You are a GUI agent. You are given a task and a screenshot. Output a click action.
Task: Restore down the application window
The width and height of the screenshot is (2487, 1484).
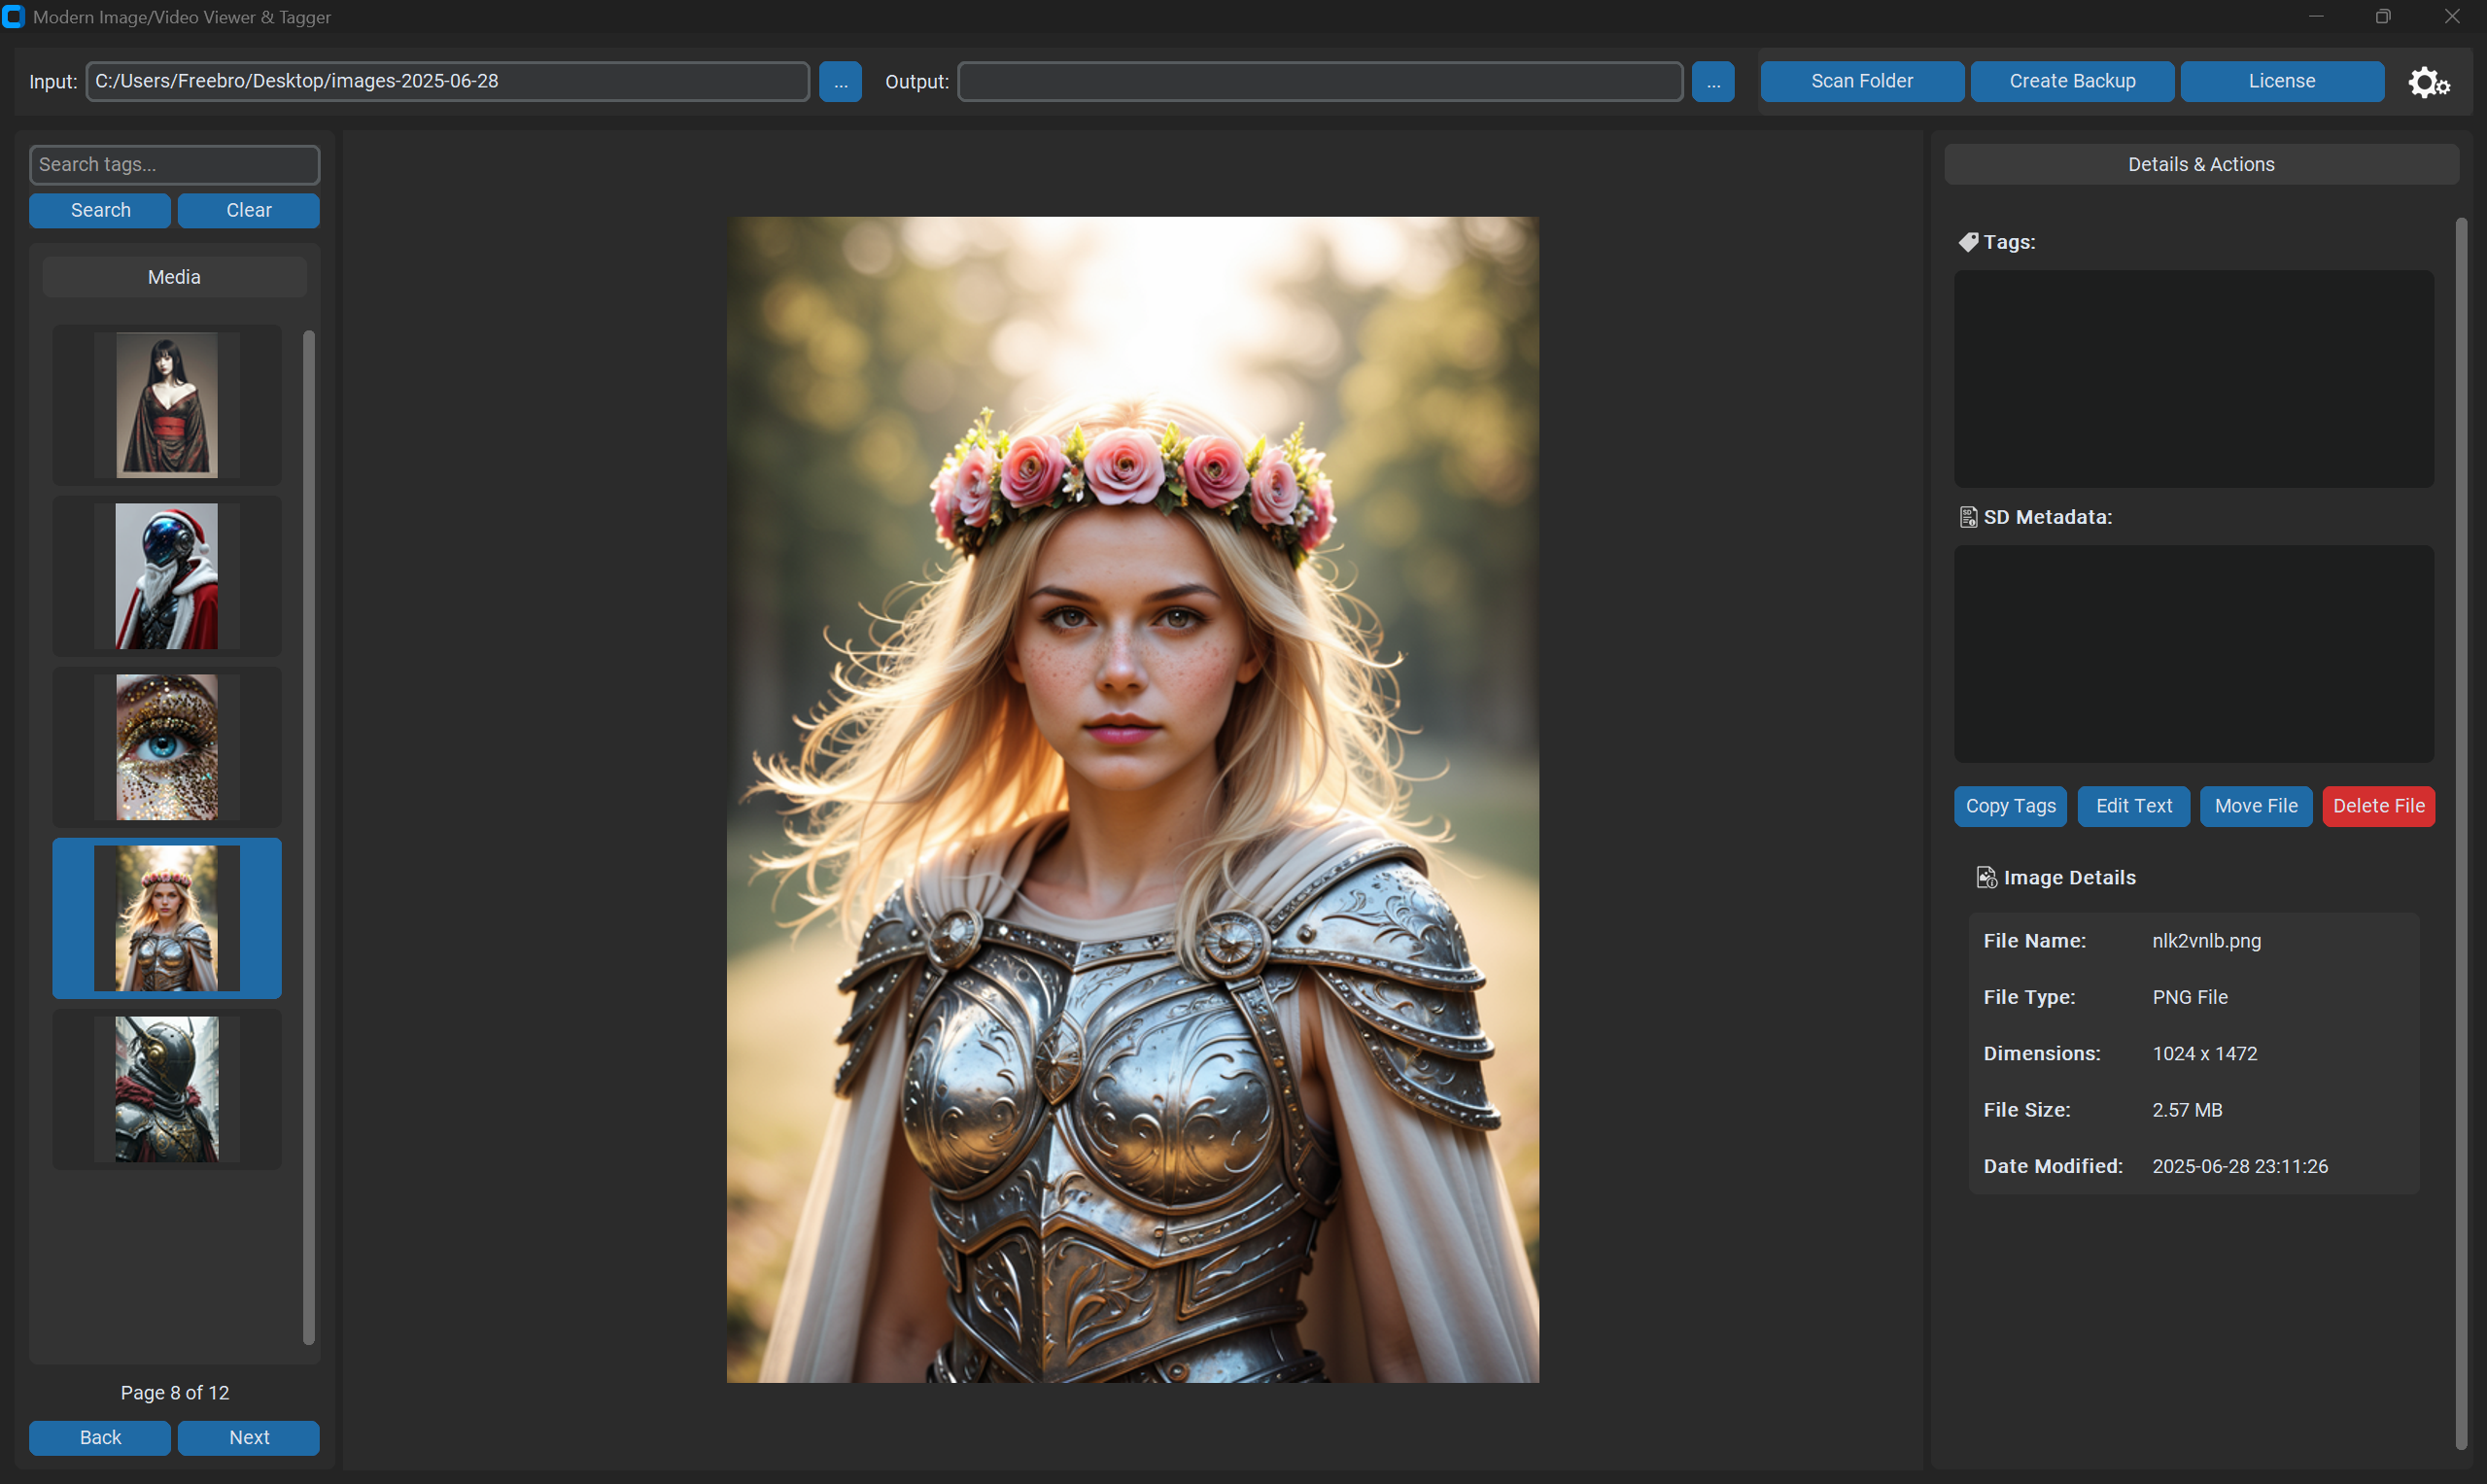coord(2383,17)
